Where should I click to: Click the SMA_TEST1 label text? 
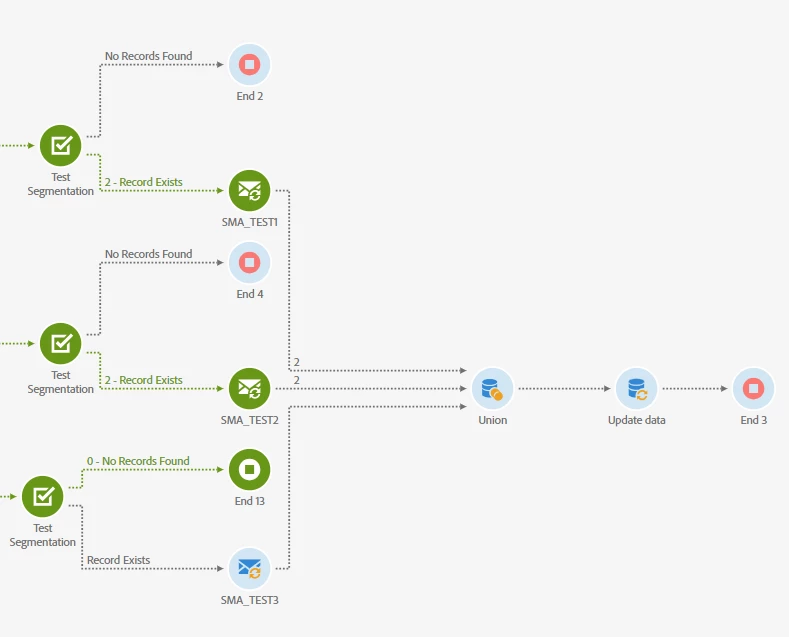tap(250, 222)
